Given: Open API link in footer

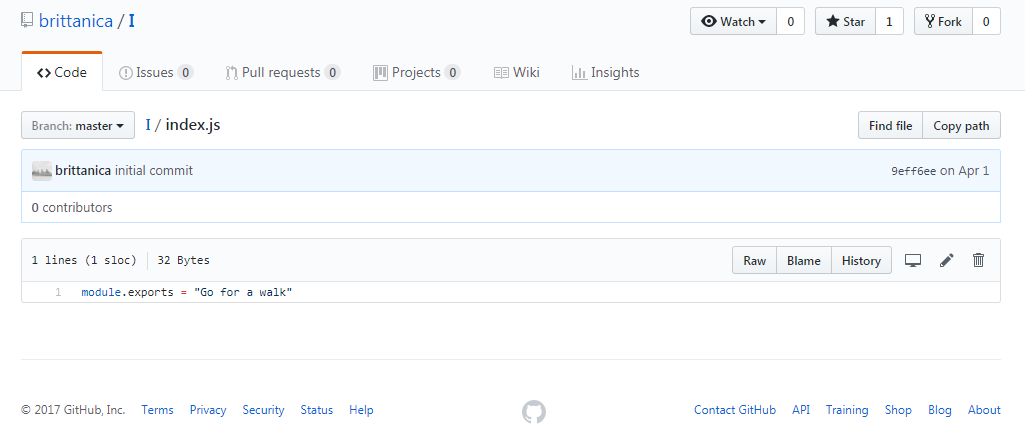Looking at the screenshot, I should point(801,410).
